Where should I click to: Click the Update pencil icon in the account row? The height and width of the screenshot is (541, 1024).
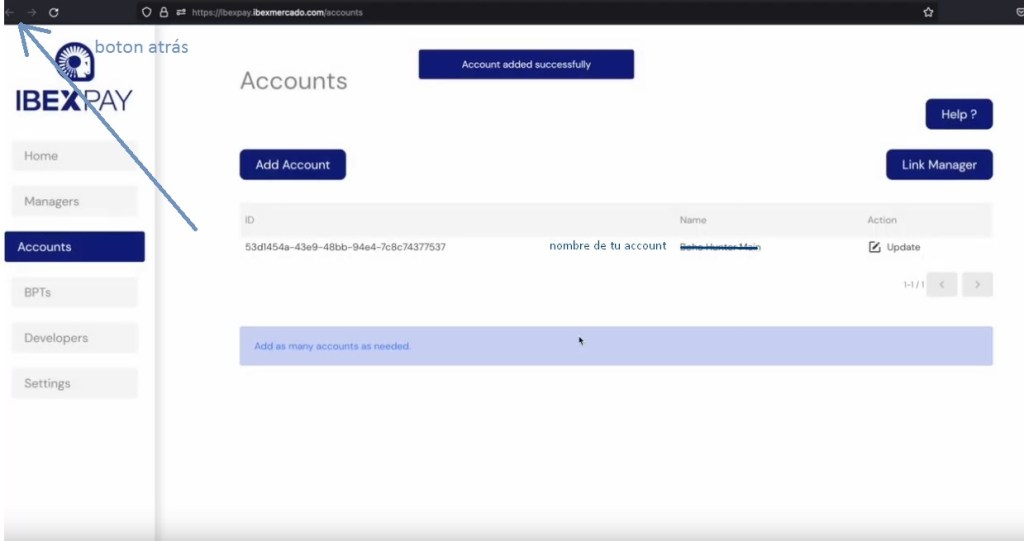pyautogui.click(x=875, y=247)
